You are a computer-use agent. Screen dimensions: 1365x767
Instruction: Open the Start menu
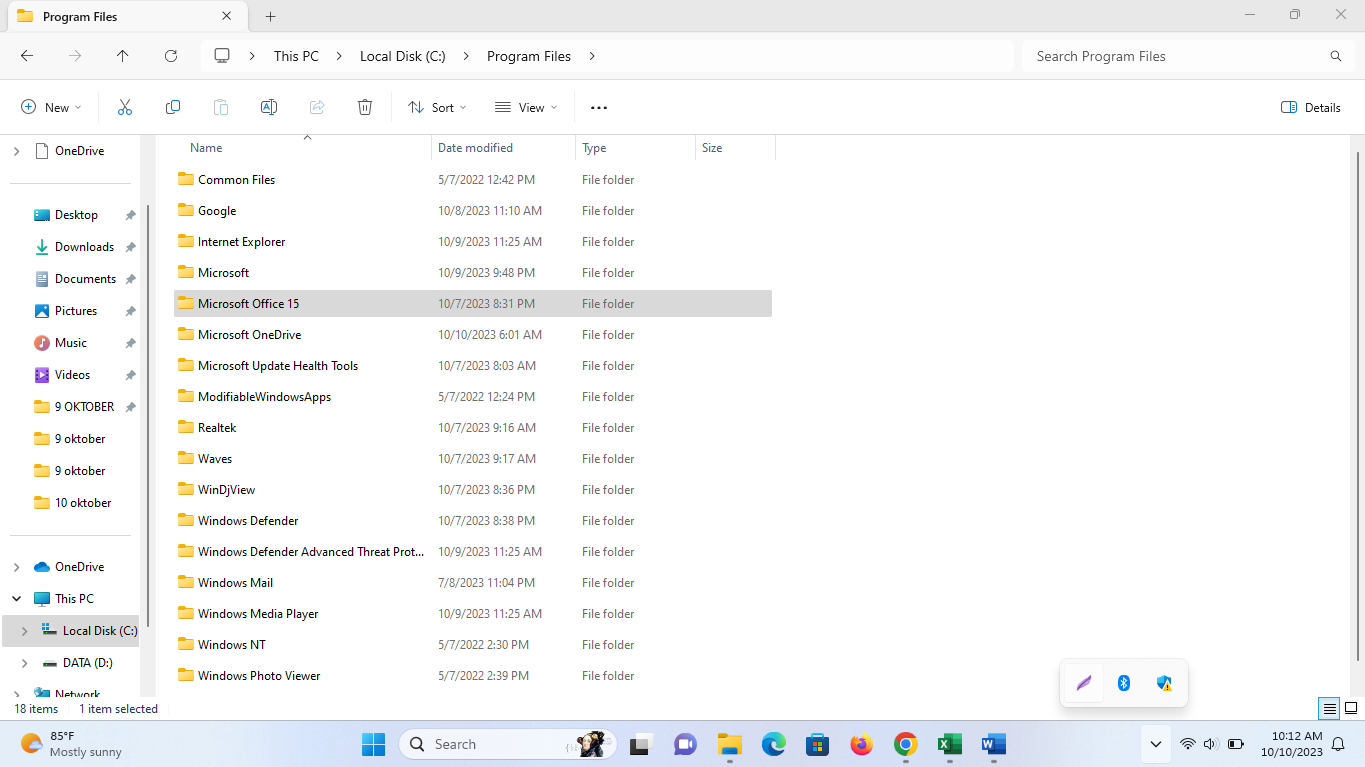[373, 744]
